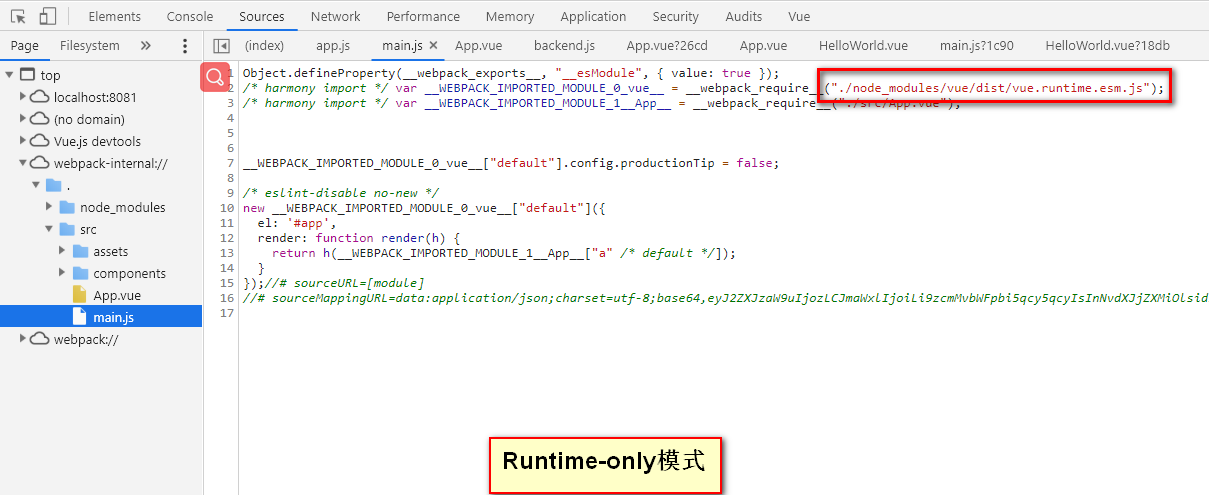Open the Application panel
Viewport: 1209px width, 495px height.
(x=593, y=16)
